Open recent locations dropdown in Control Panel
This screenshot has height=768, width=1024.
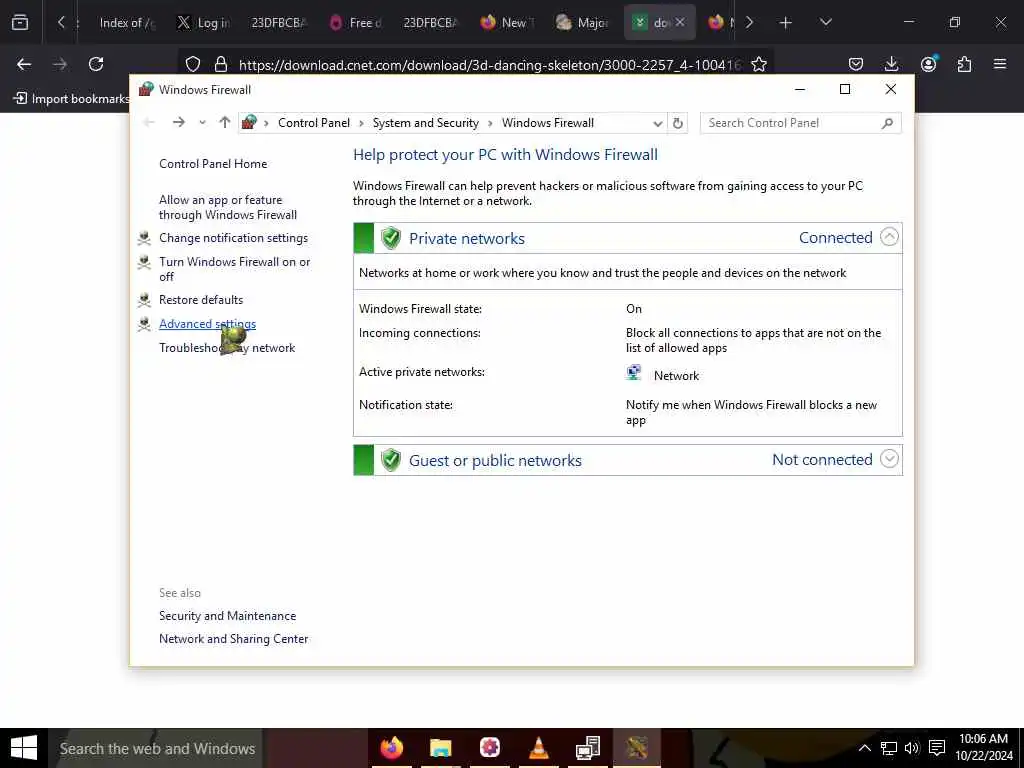[202, 123]
